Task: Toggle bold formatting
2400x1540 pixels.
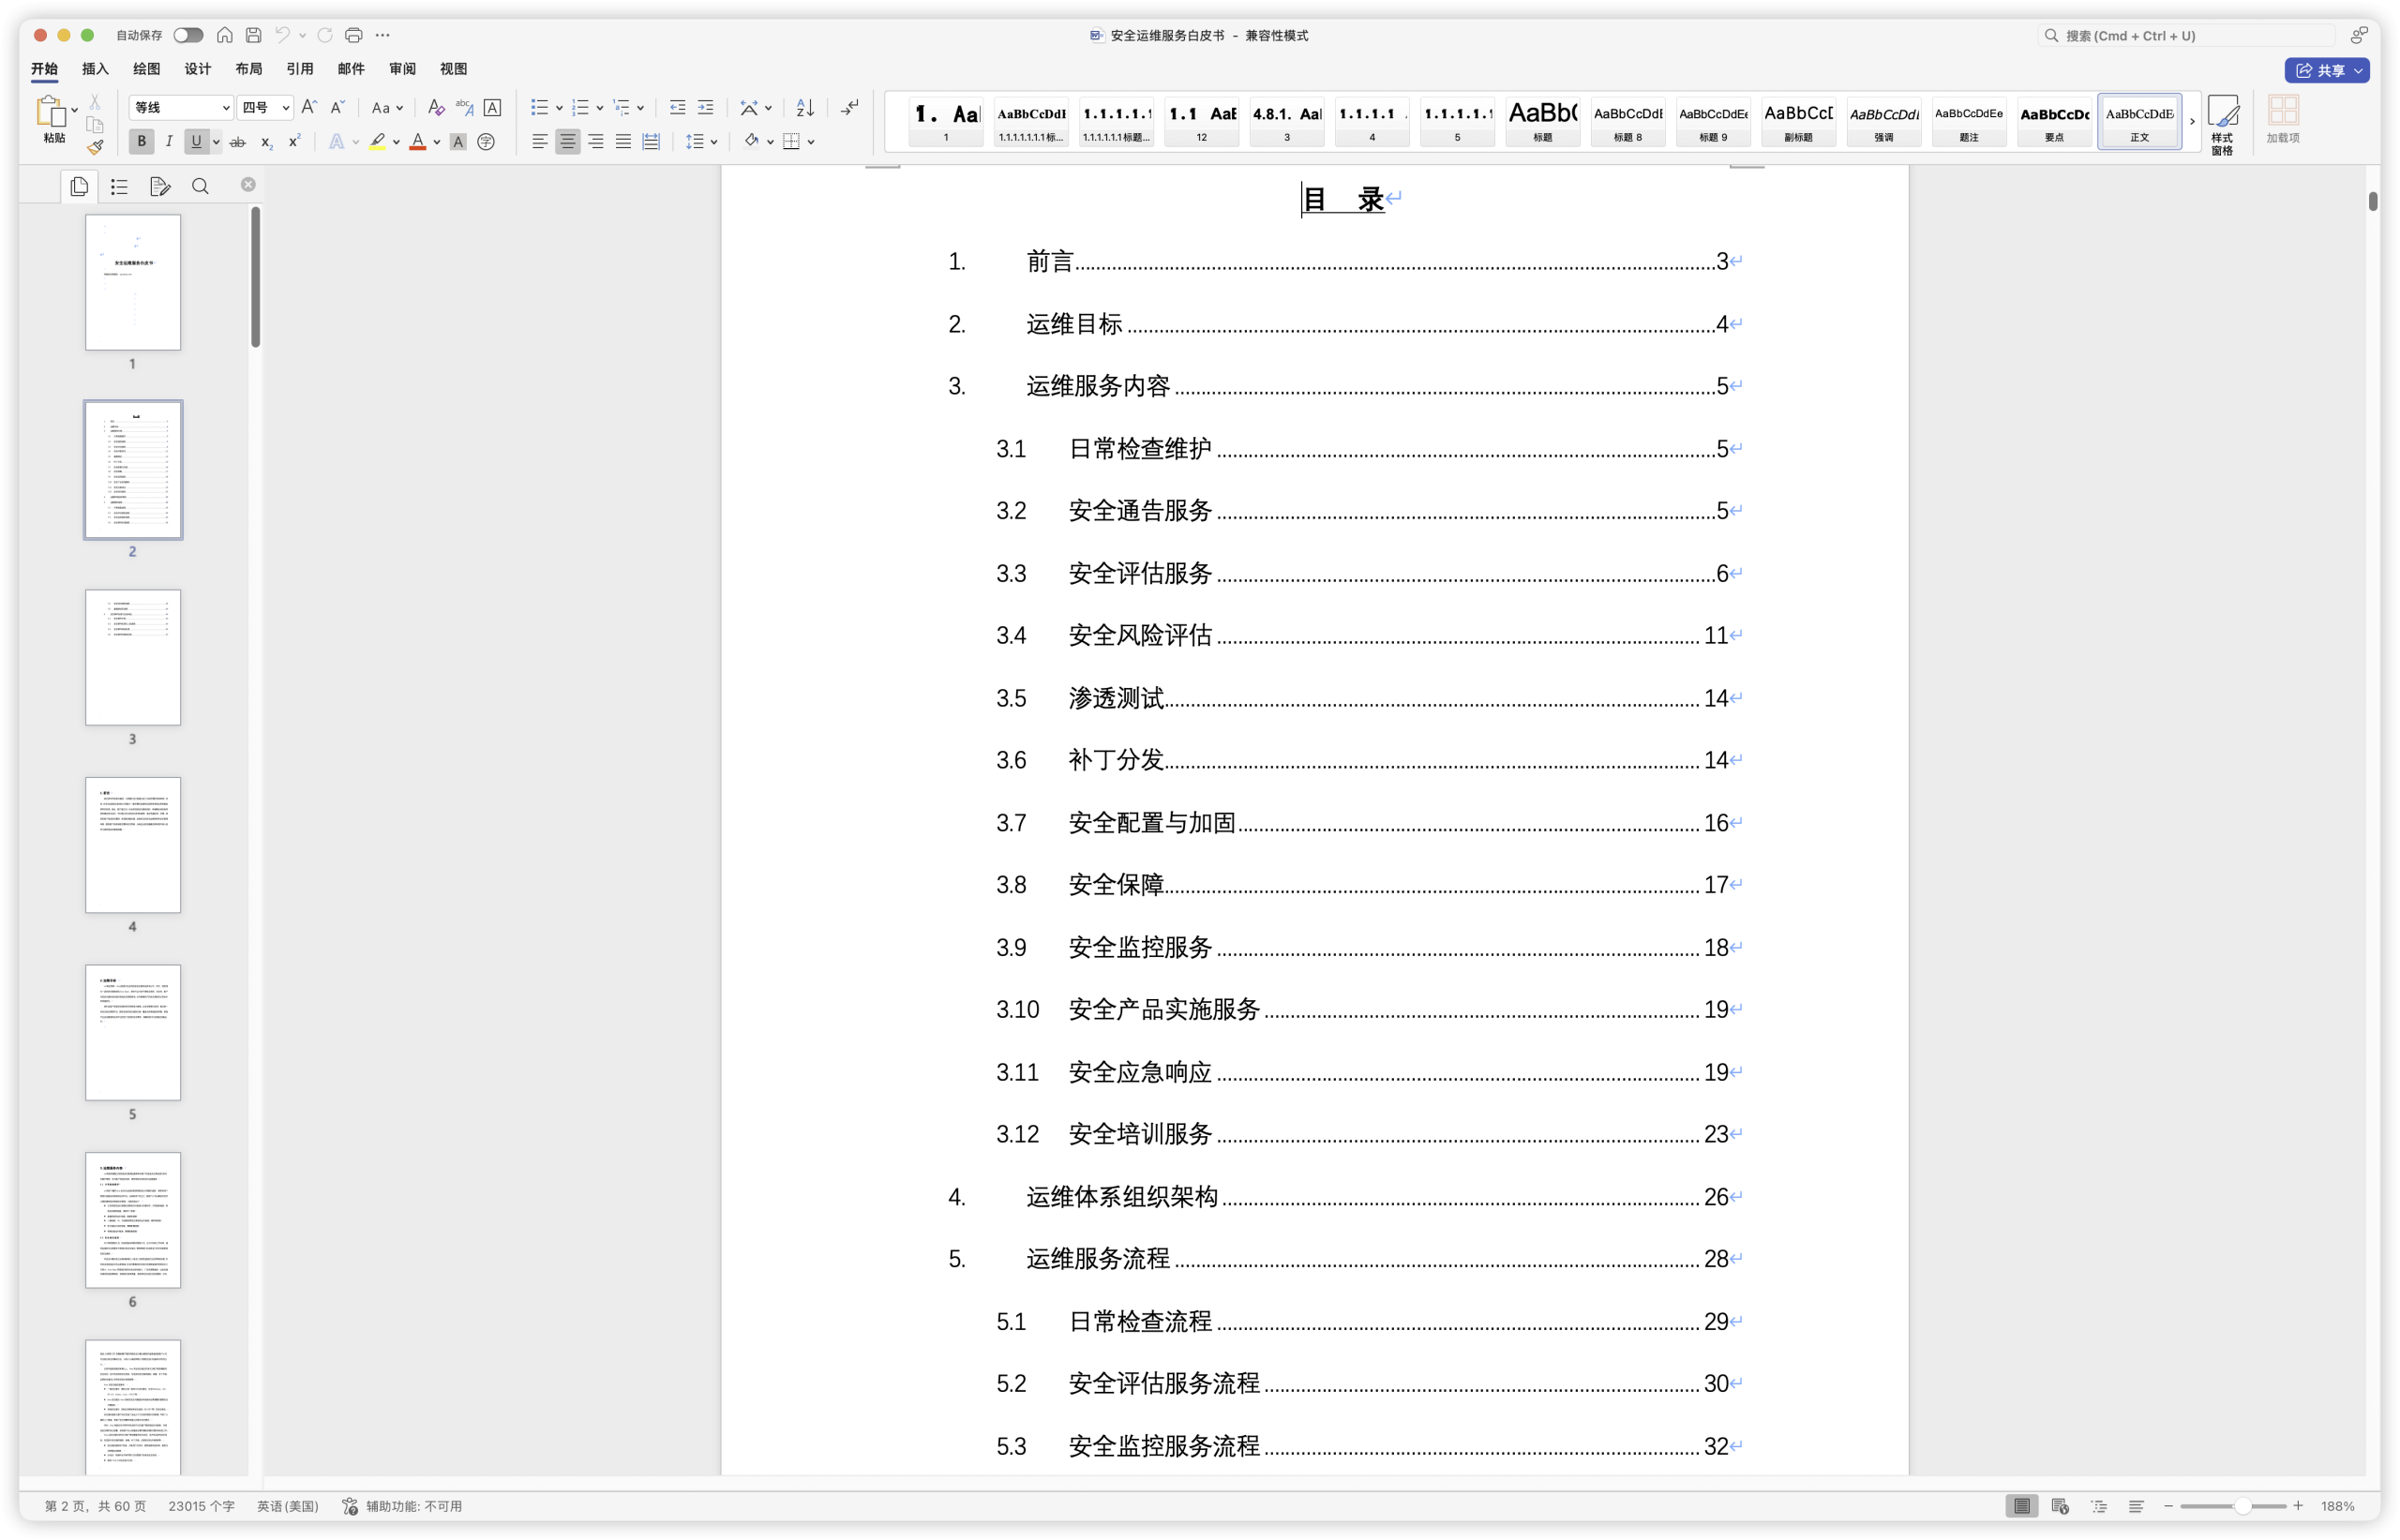Action: [x=141, y=142]
